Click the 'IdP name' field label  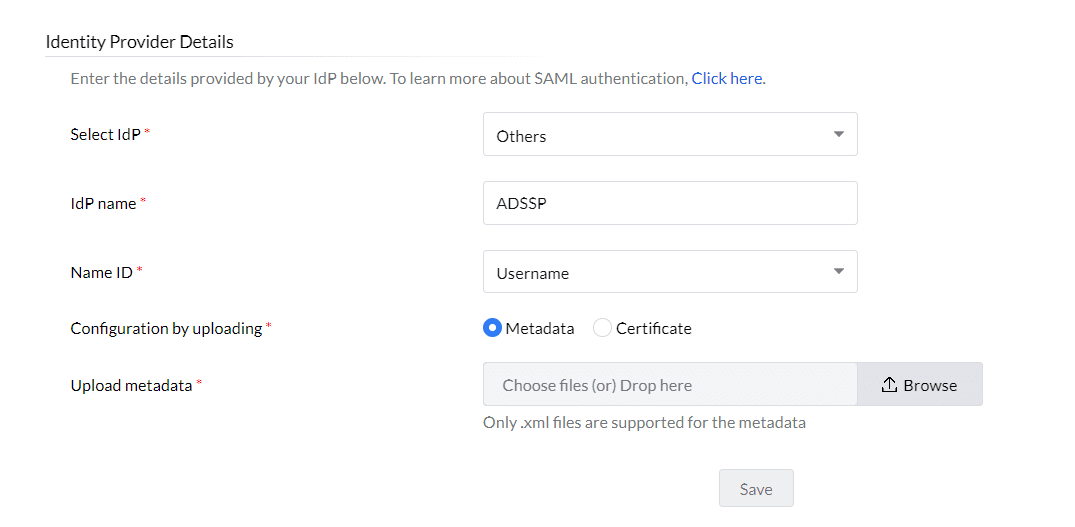(103, 203)
